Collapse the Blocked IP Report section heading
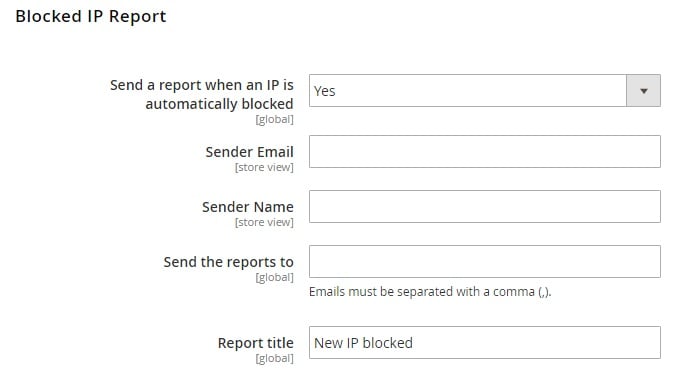This screenshot has height=377, width=679. point(91,16)
